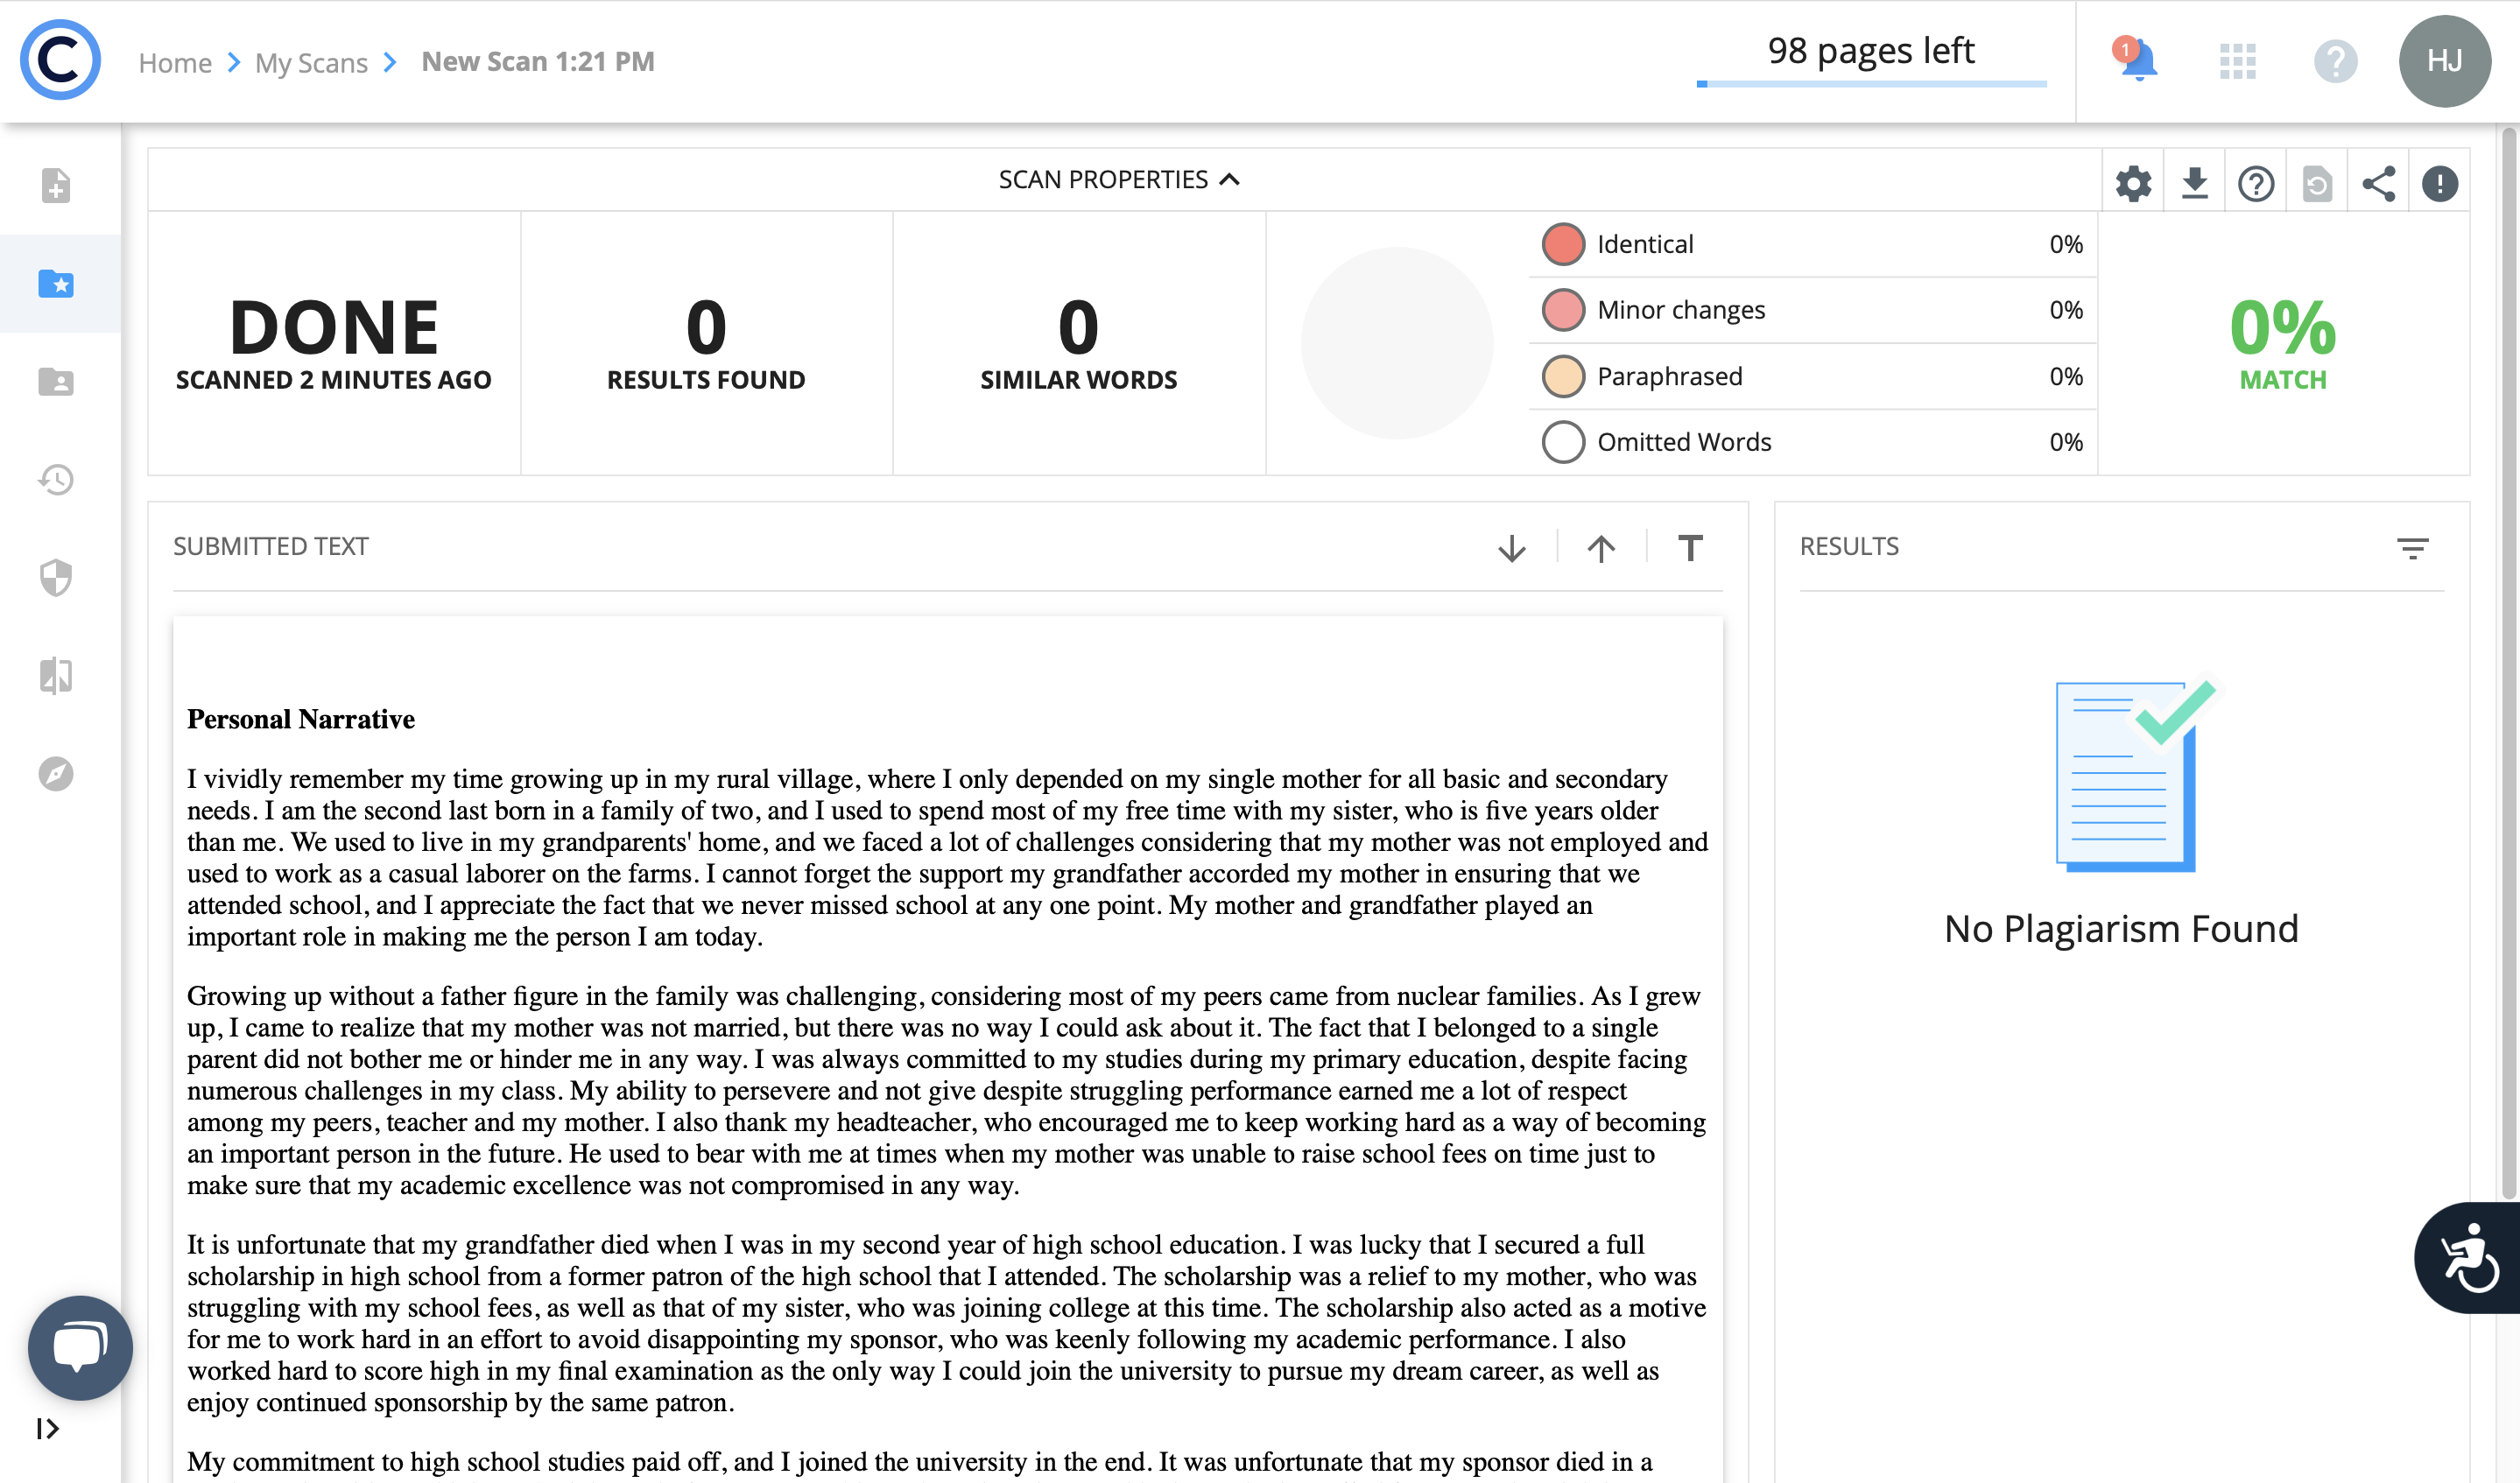Expand the app grid menu
The height and width of the screenshot is (1483, 2520).
(2235, 62)
